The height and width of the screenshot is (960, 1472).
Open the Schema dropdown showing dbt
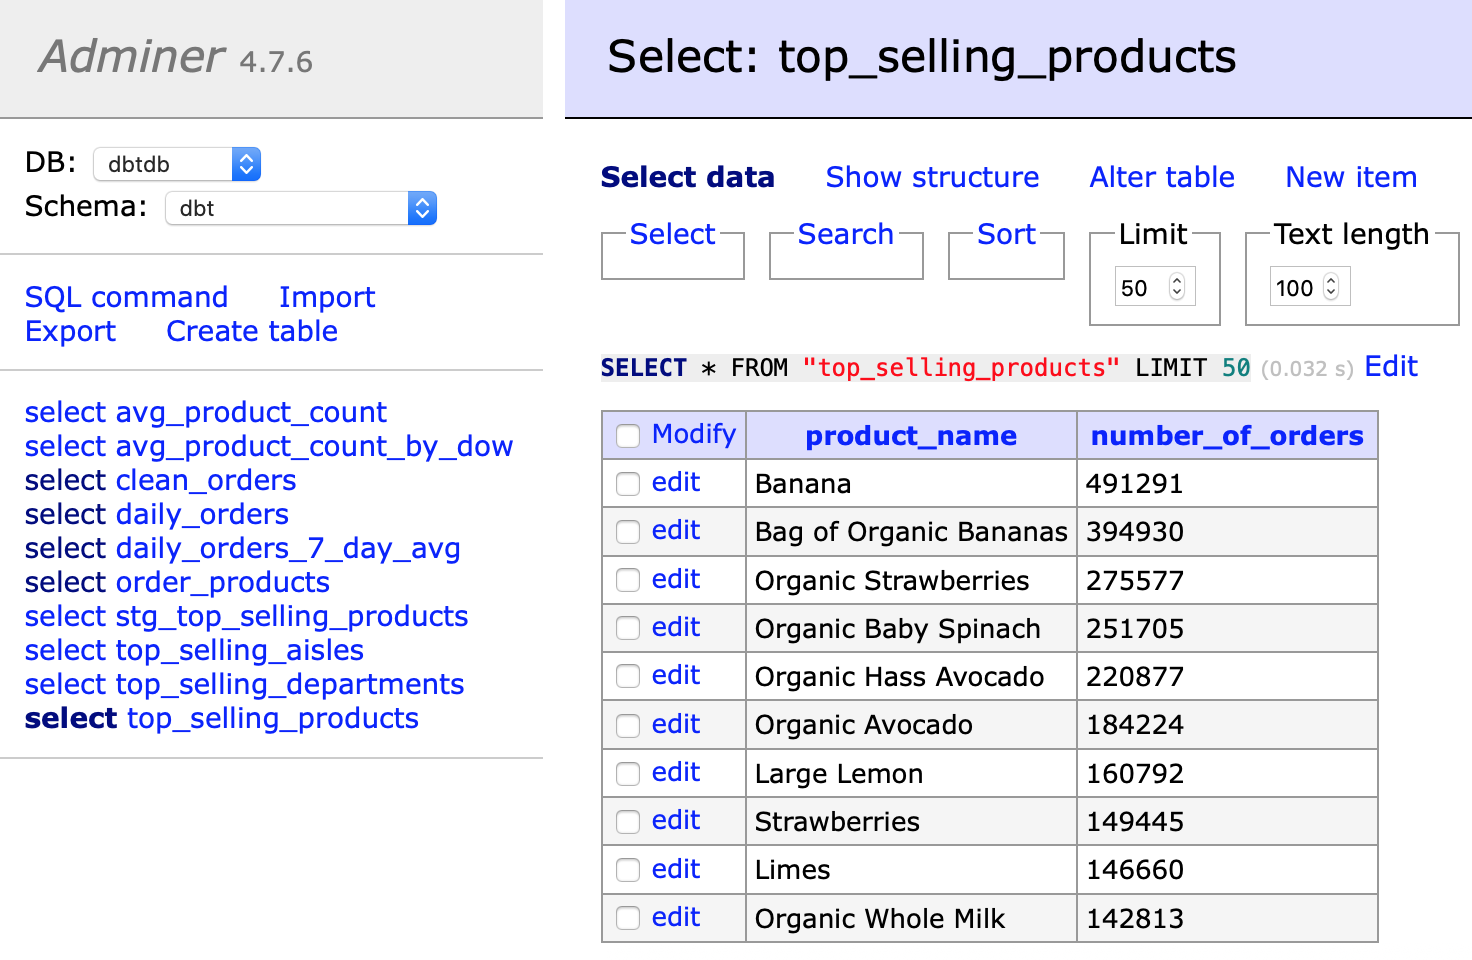(x=300, y=208)
